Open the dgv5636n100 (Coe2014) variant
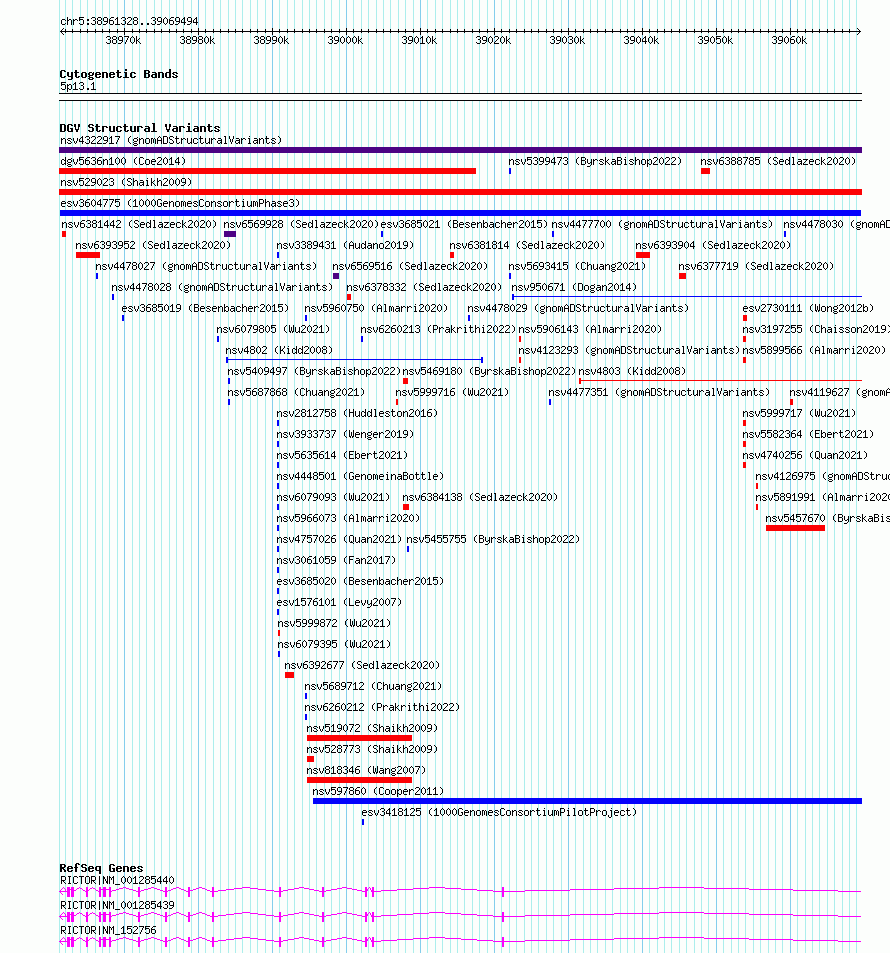Viewport: 890px width, 953px height. 123,161
